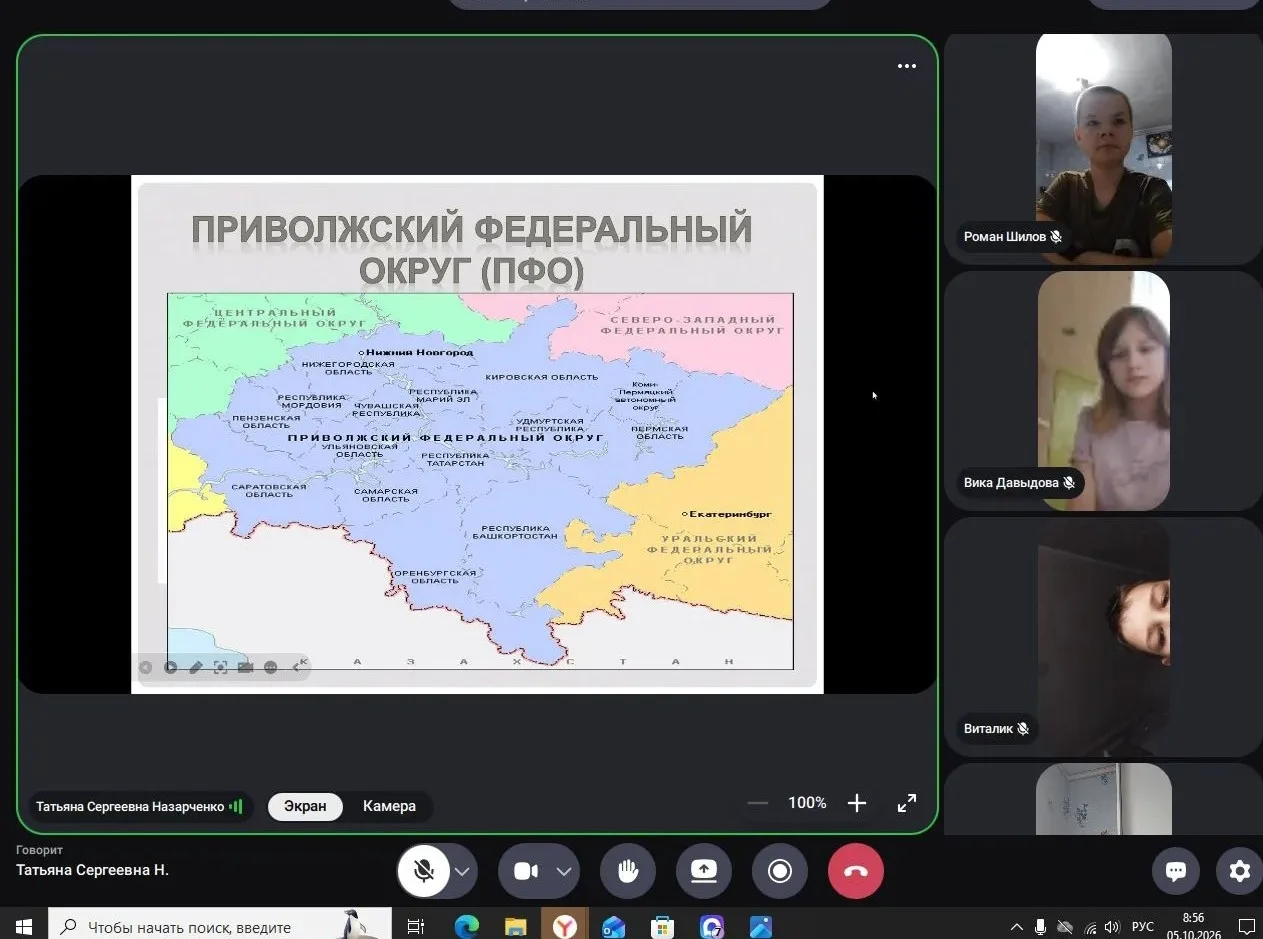This screenshot has width=1263, height=939.
Task: Open Microsoft Store from the taskbar
Action: pyautogui.click(x=662, y=927)
